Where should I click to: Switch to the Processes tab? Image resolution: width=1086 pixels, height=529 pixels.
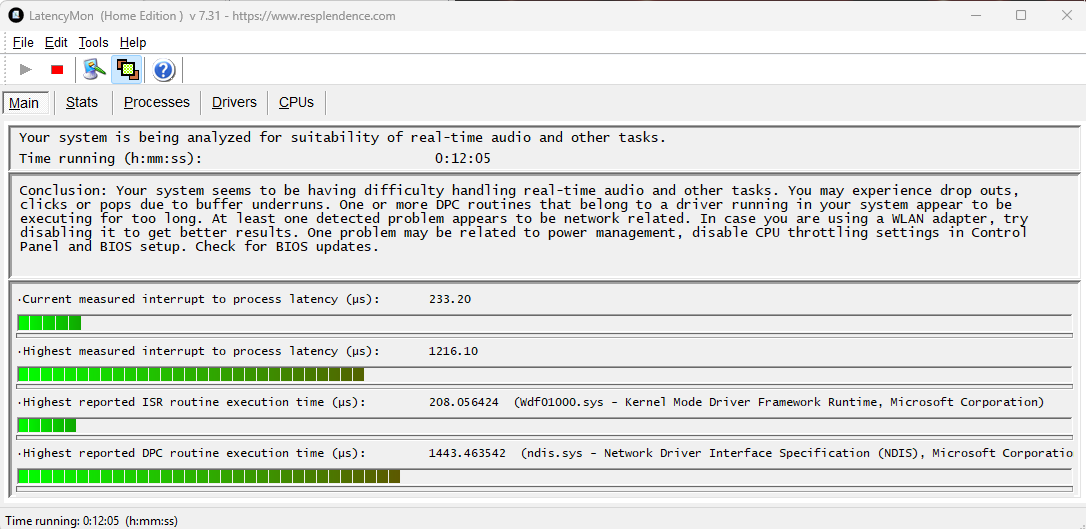(x=157, y=102)
